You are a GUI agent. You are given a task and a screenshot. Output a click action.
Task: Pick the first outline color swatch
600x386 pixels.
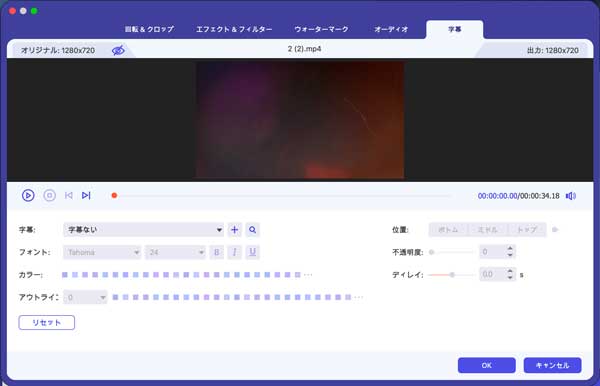pyautogui.click(x=115, y=297)
